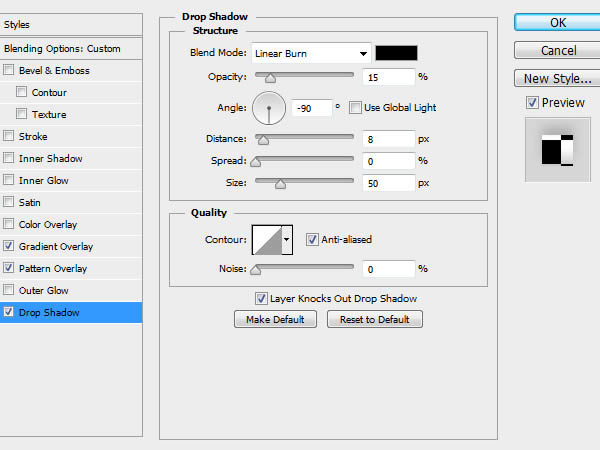Click the Make Default button
The height and width of the screenshot is (450, 600).
coord(275,319)
